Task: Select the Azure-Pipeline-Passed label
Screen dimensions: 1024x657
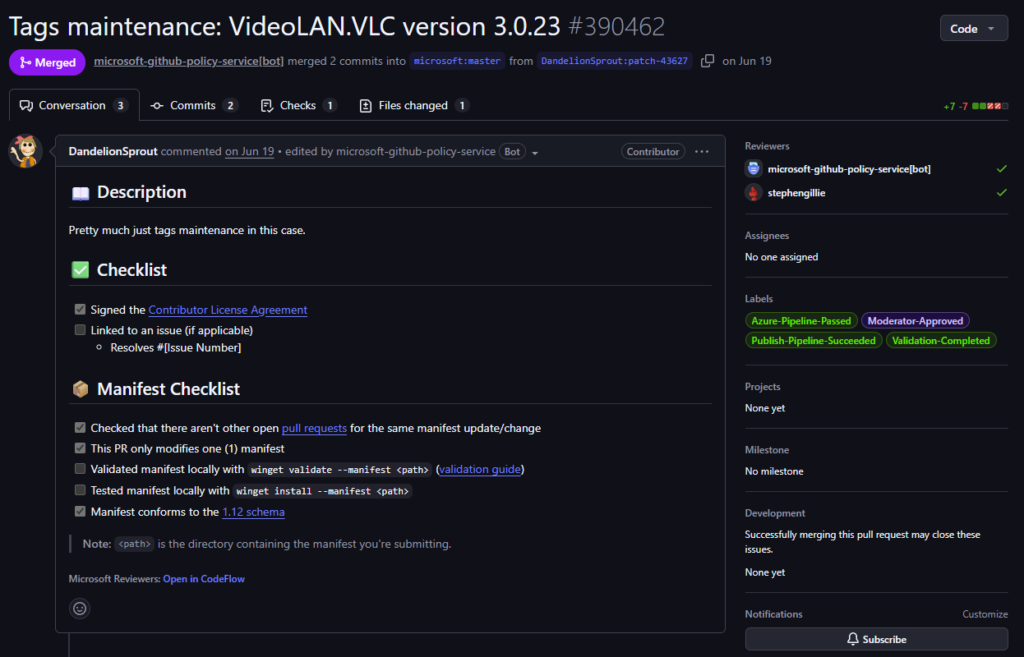Action: (801, 321)
